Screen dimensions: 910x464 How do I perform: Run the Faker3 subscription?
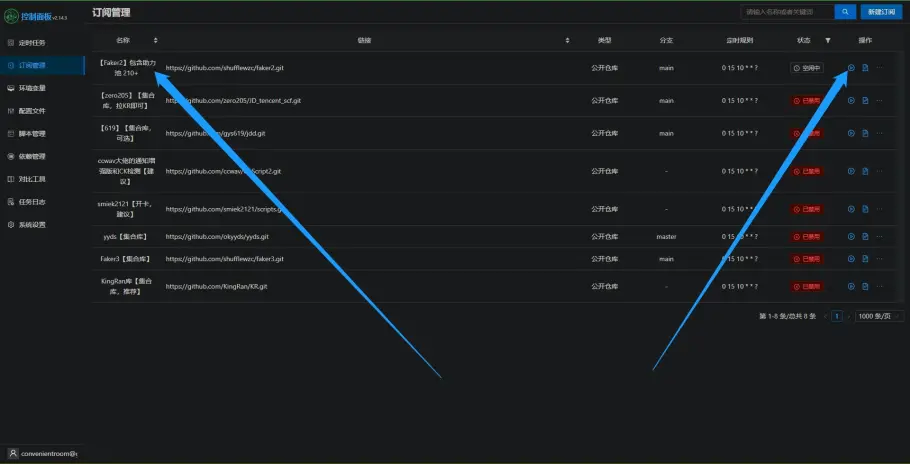tap(851, 258)
